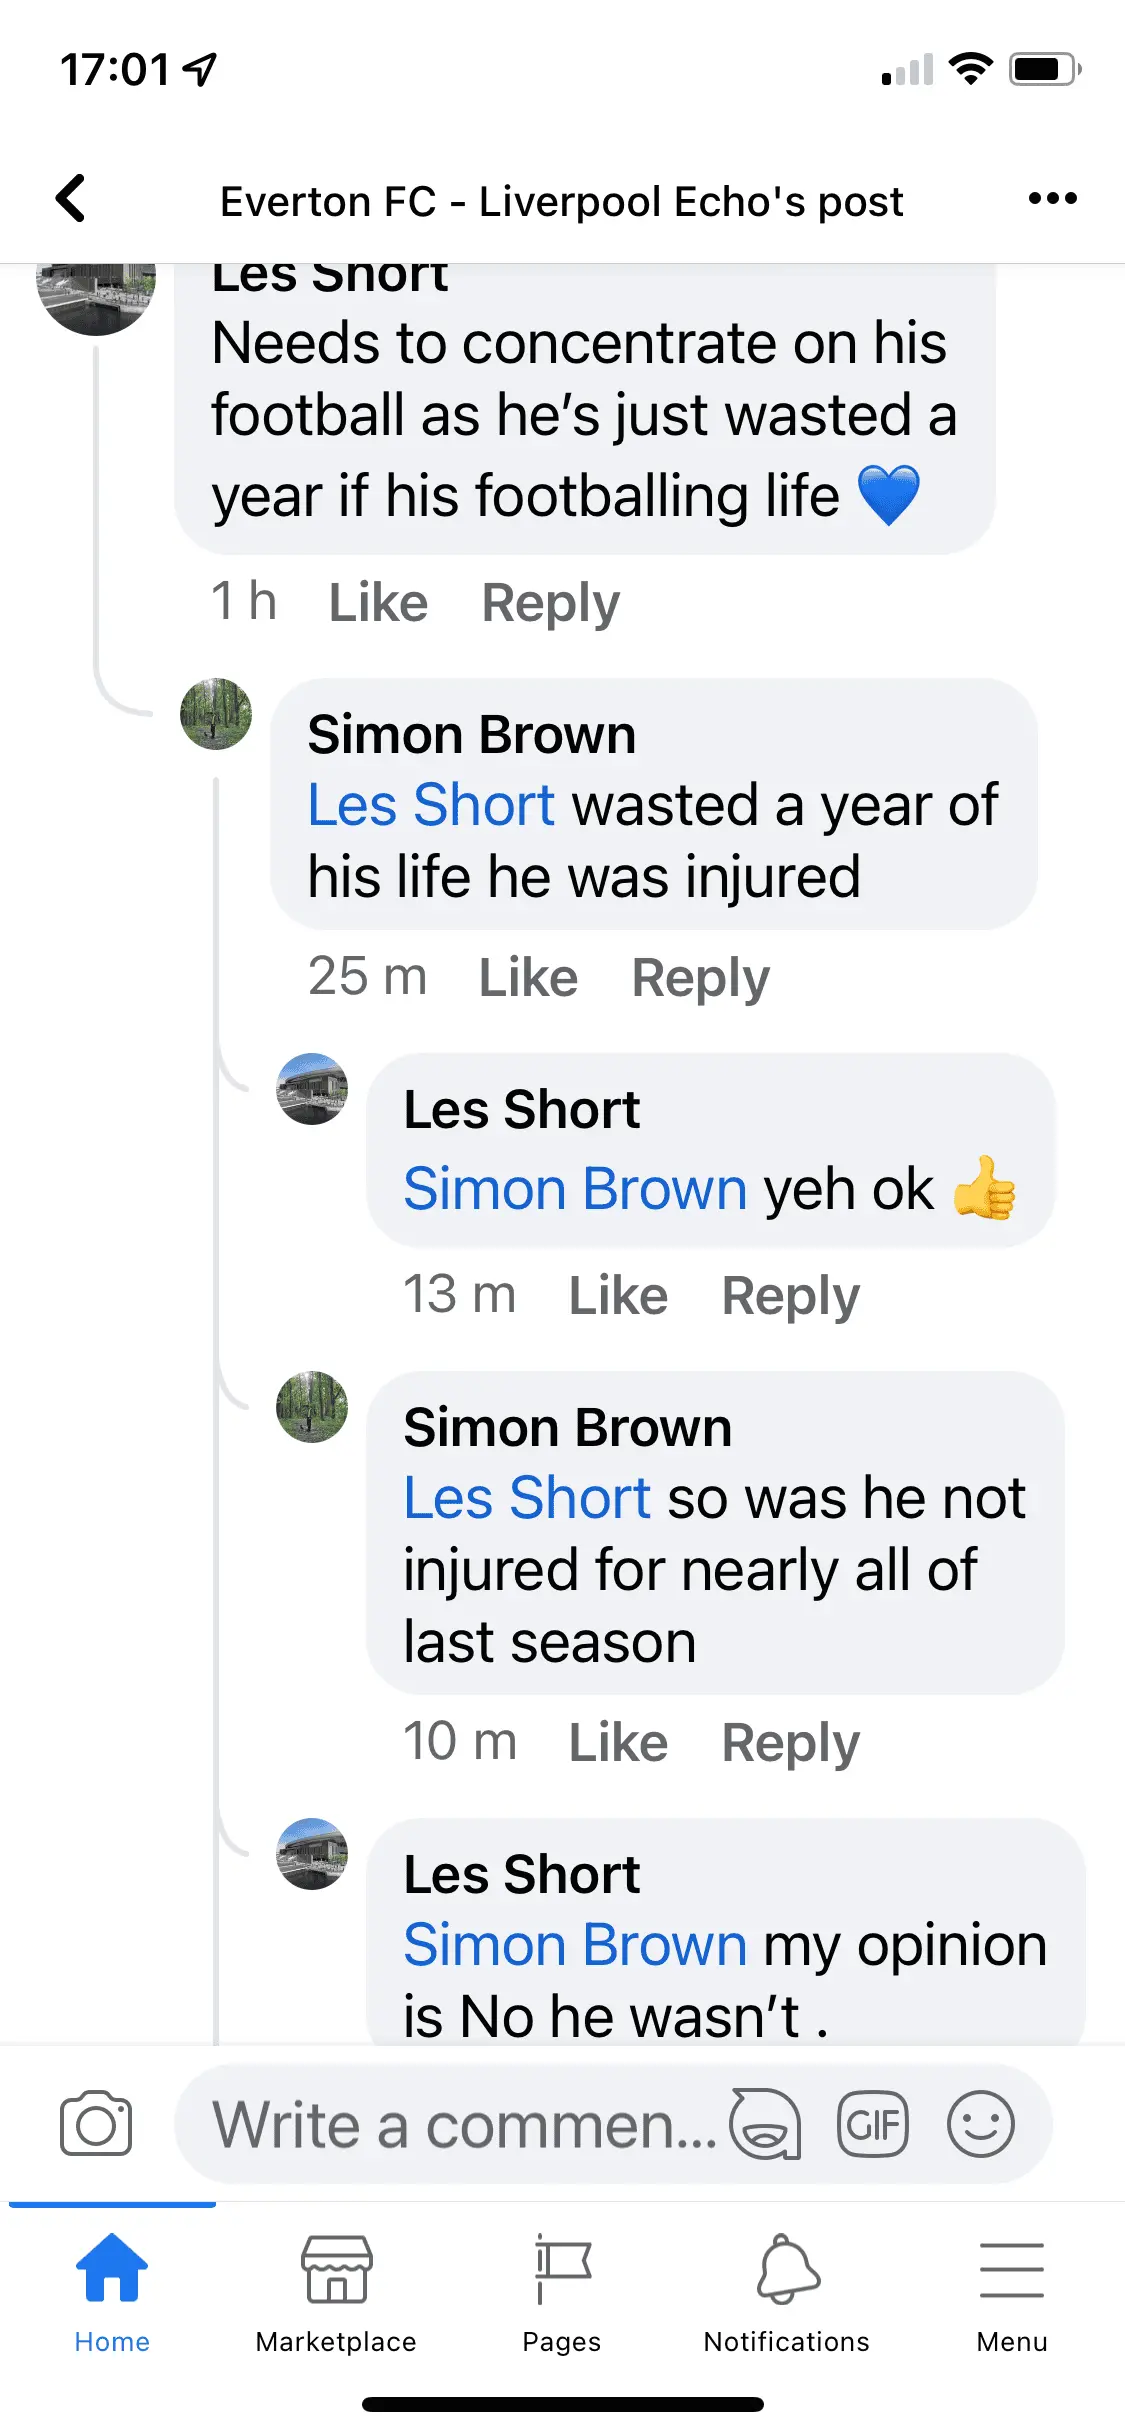Tap the blue 'Les Short' mention in 25 m reply

pos(430,805)
